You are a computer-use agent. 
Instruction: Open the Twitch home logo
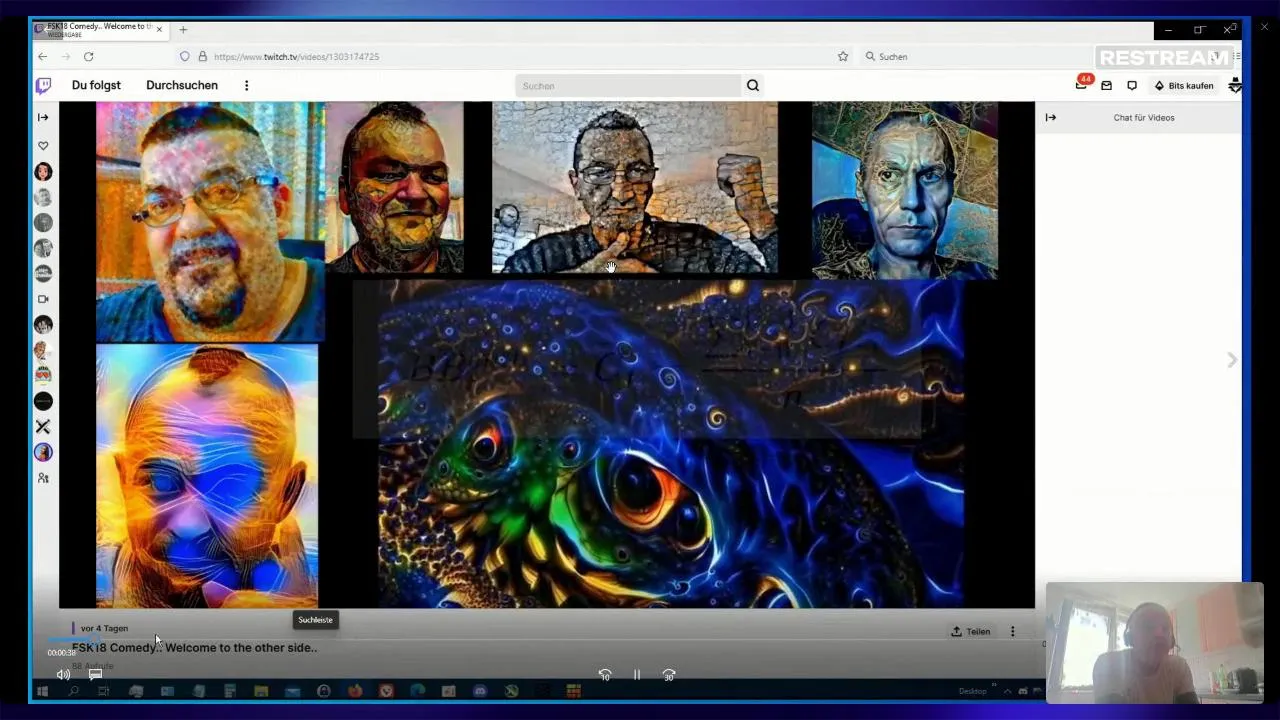pyautogui.click(x=43, y=86)
